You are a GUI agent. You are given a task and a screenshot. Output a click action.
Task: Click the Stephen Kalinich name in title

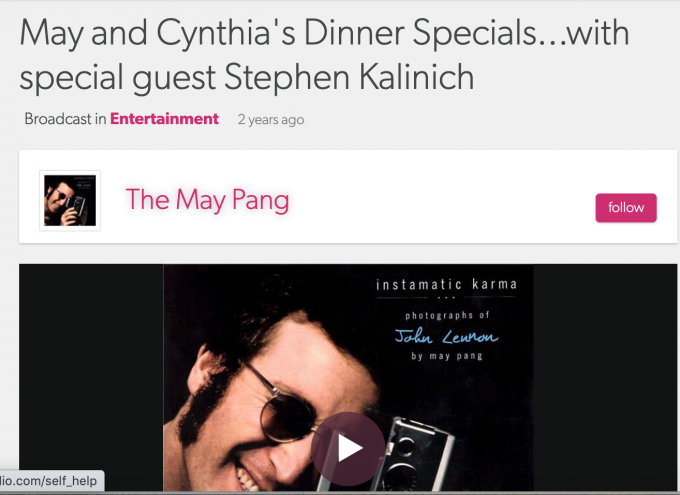coord(349,77)
